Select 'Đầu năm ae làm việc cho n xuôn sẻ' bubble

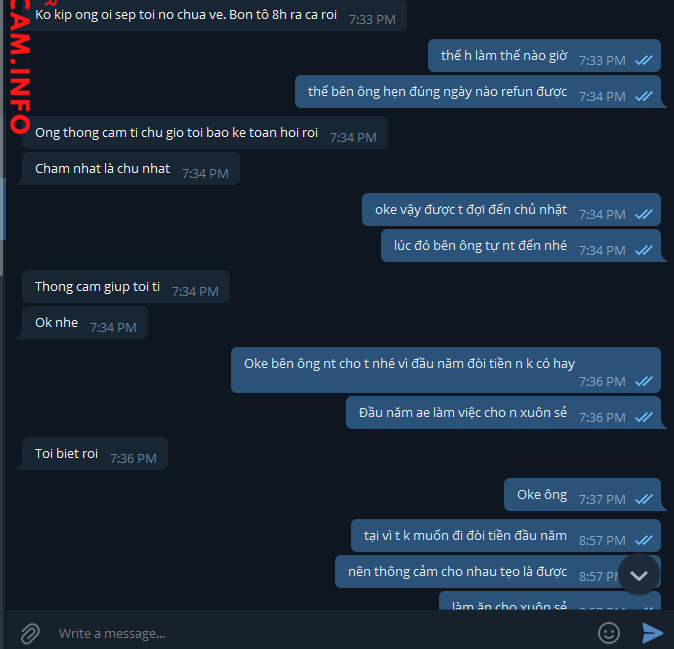503,413
